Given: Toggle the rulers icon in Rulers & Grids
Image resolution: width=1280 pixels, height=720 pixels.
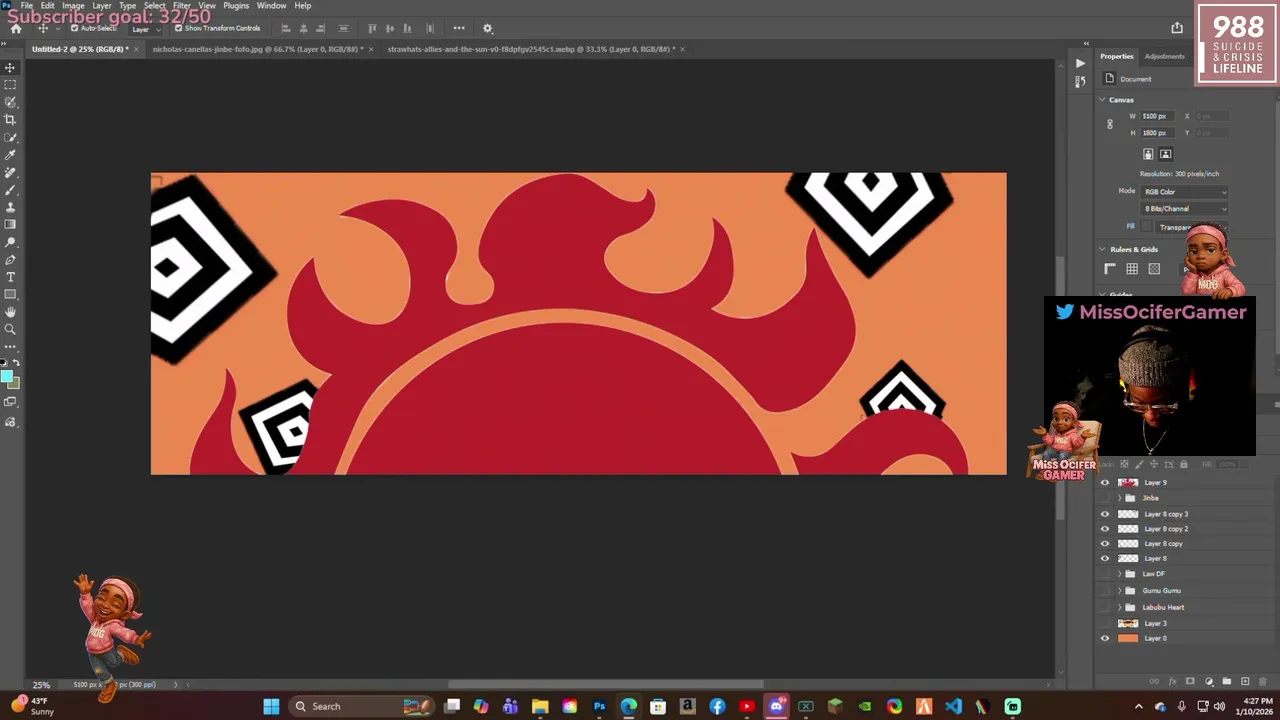Looking at the screenshot, I should pos(1110,269).
